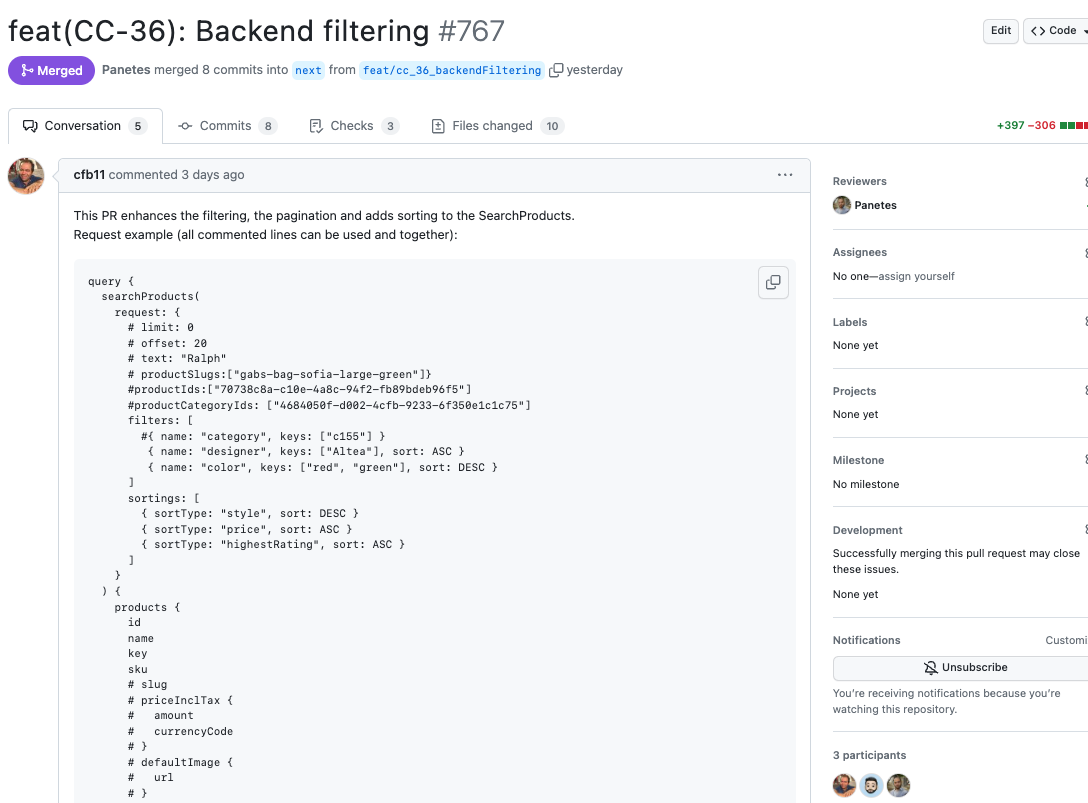Screen dimensions: 1088x803
Task: Switch to the Conversation tab
Action: point(83,126)
